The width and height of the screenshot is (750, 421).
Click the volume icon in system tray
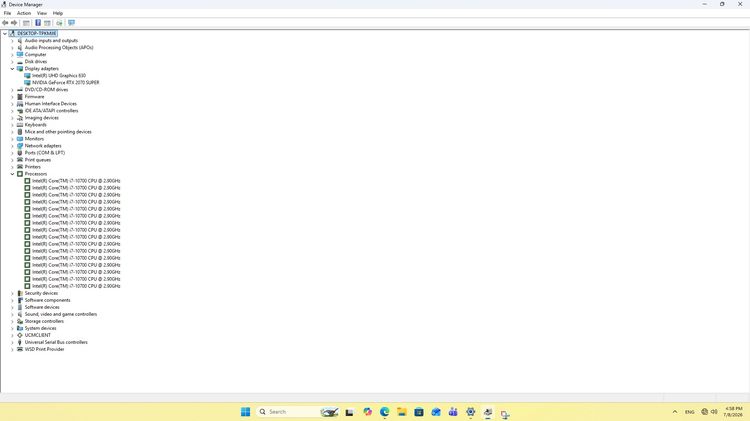[714, 412]
